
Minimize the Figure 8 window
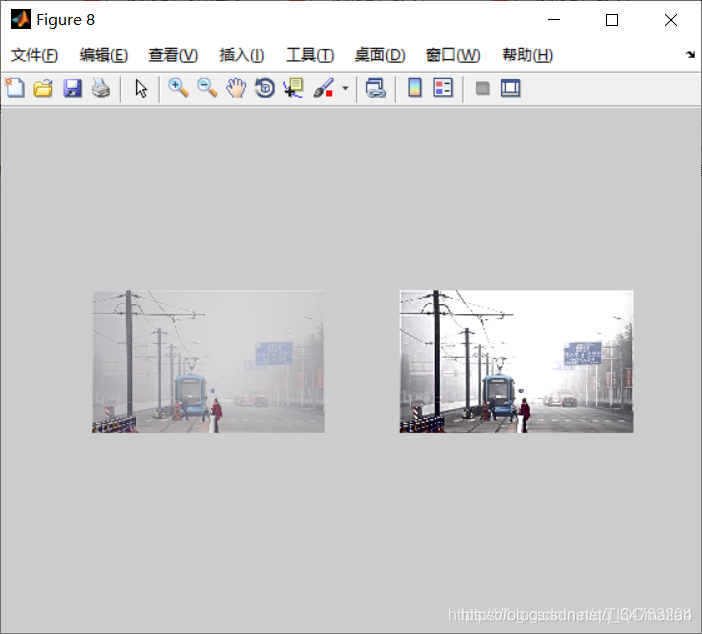(x=554, y=20)
